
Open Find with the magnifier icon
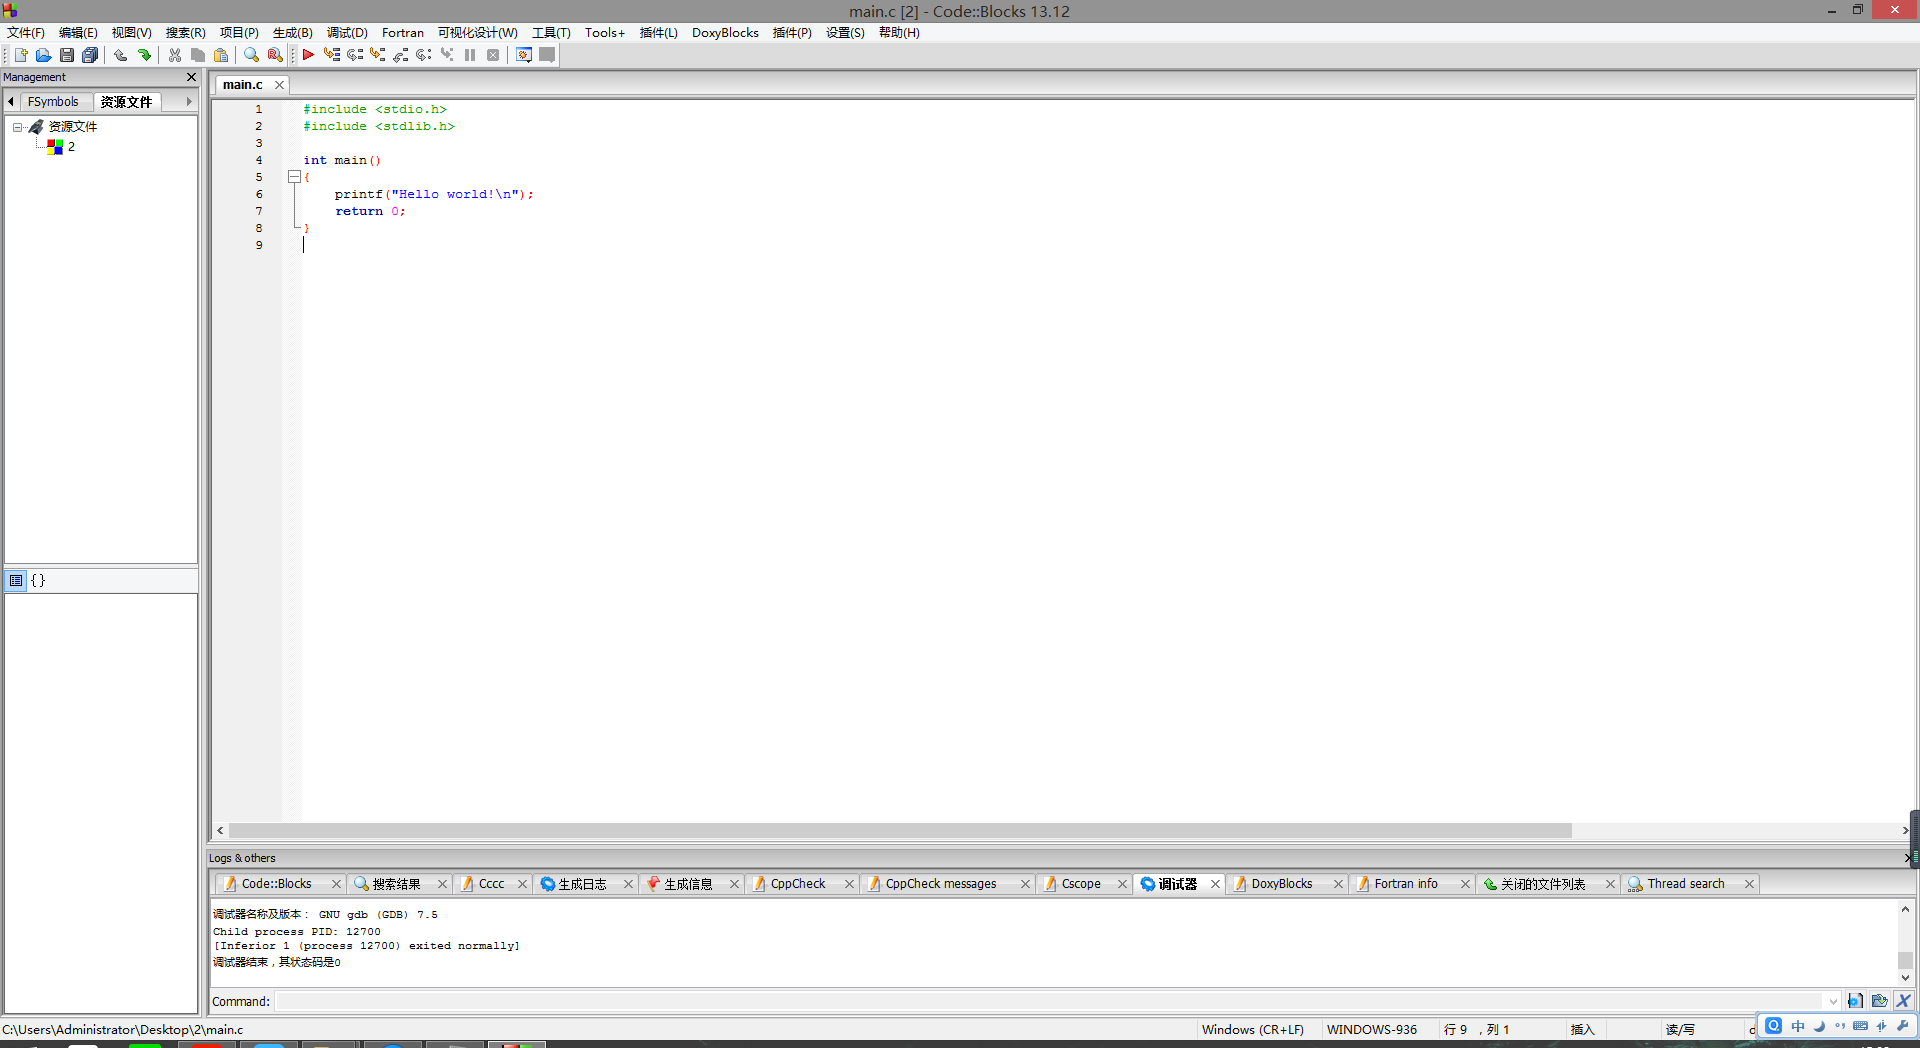click(251, 55)
